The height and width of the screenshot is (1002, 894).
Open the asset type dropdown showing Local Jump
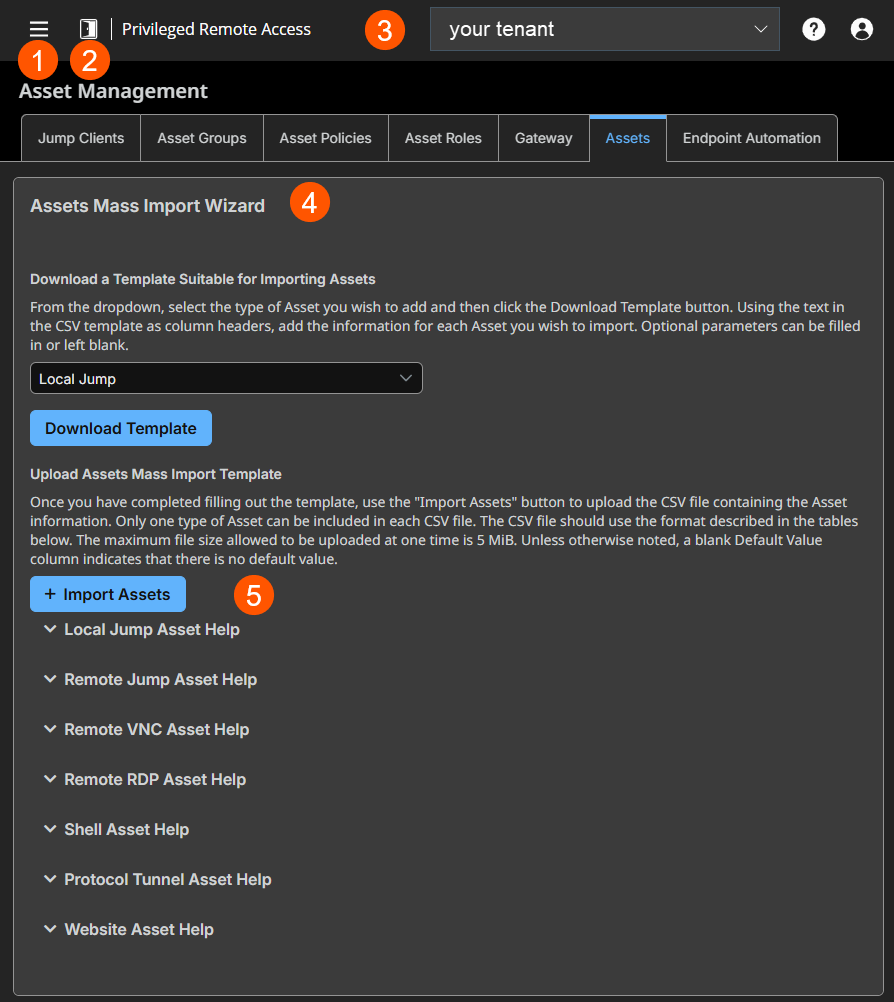[225, 378]
